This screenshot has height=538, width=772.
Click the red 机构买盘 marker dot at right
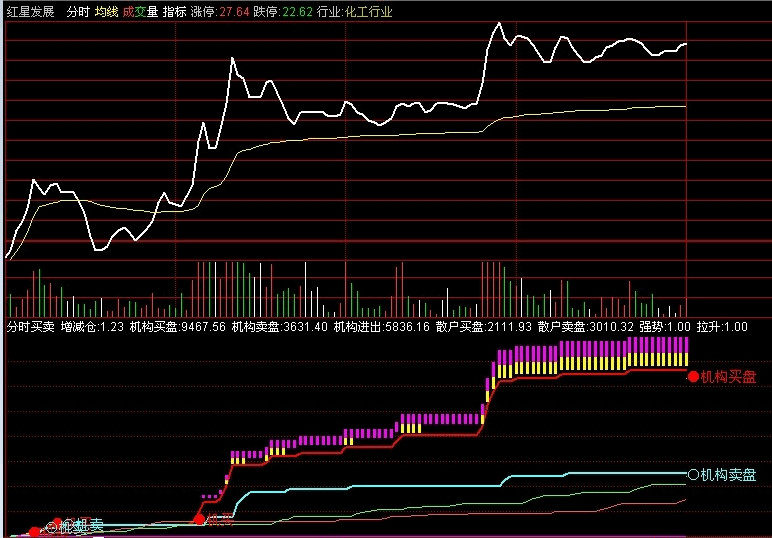click(x=694, y=377)
